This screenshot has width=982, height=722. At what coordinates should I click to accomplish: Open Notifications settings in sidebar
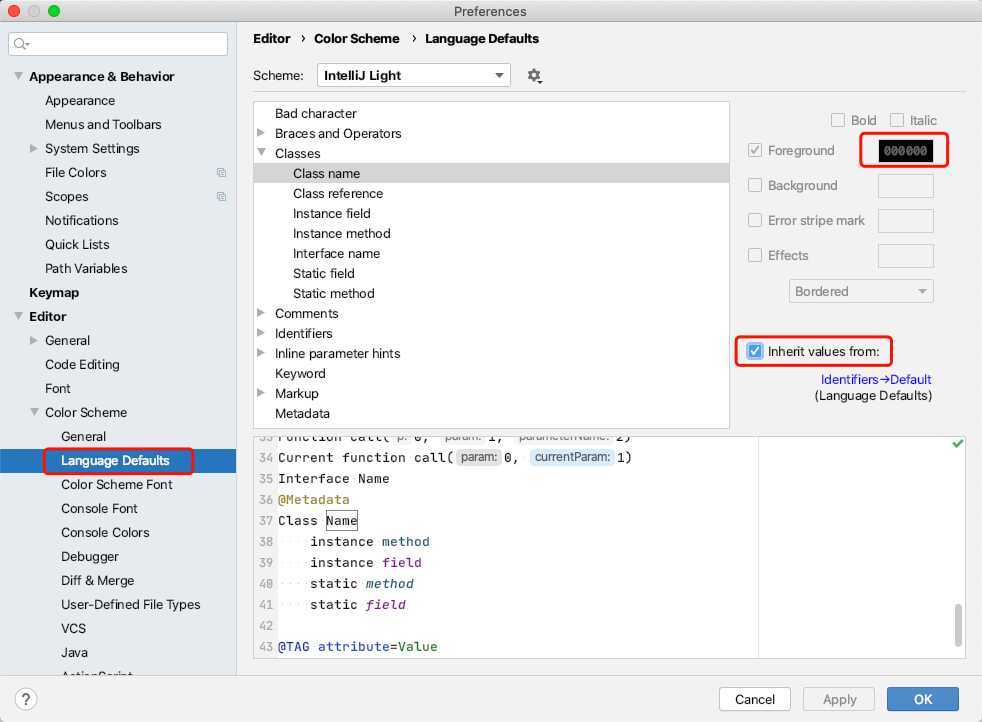point(81,220)
